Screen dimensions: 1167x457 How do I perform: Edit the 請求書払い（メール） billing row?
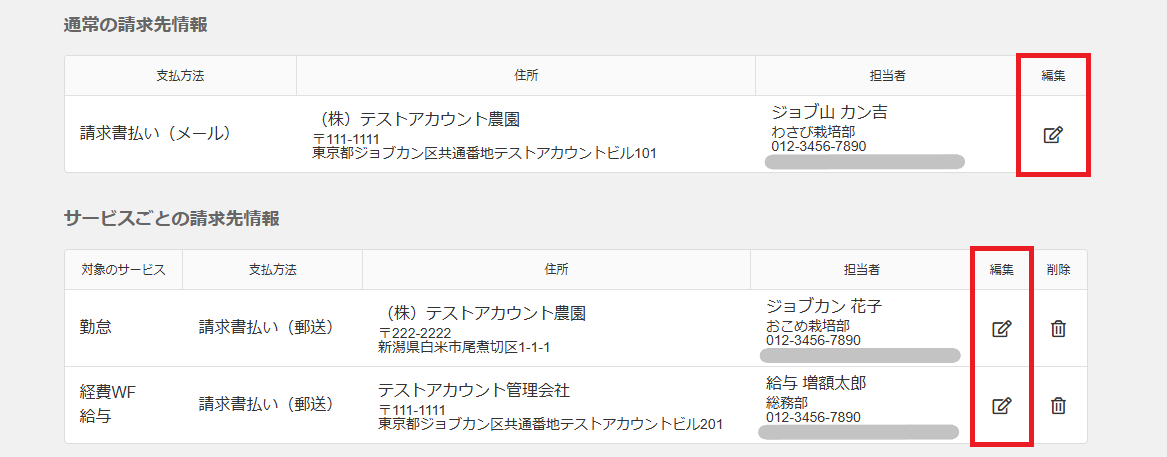point(1052,134)
